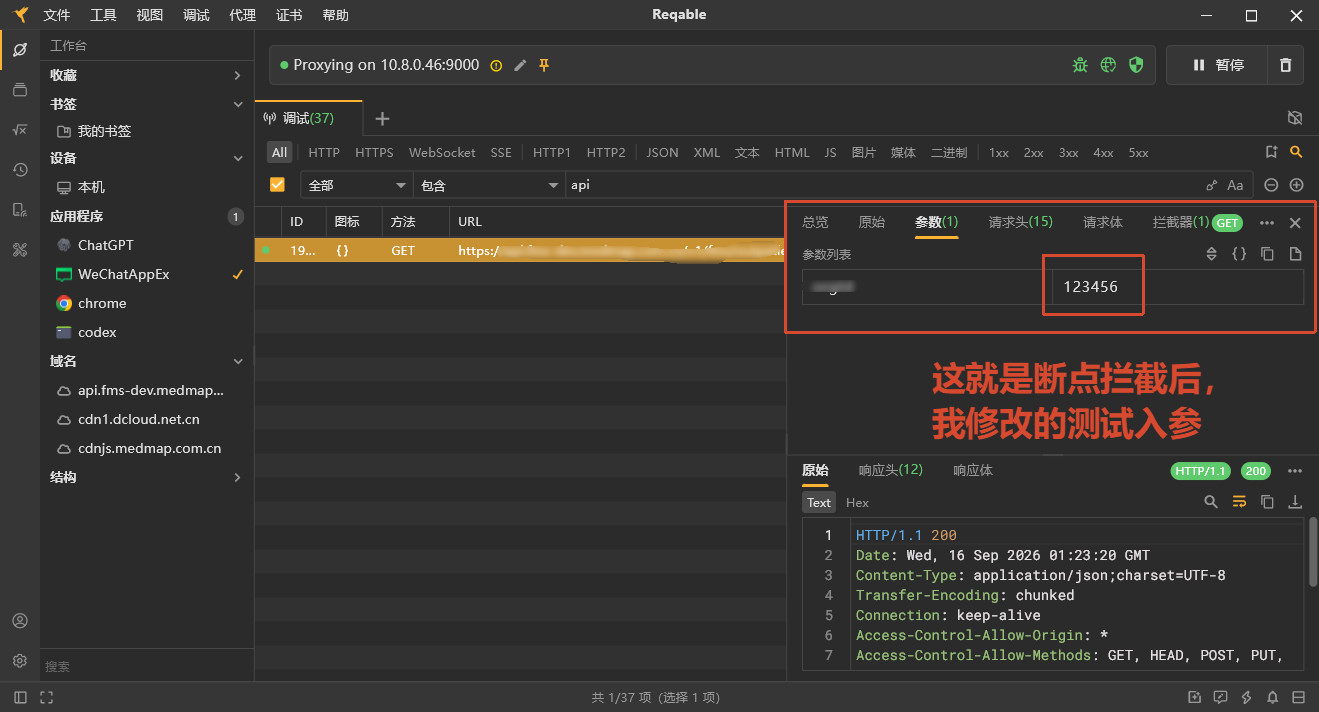This screenshot has height=712, width=1319.
Task: Copy parameter list with copy icon
Action: tap(1267, 254)
